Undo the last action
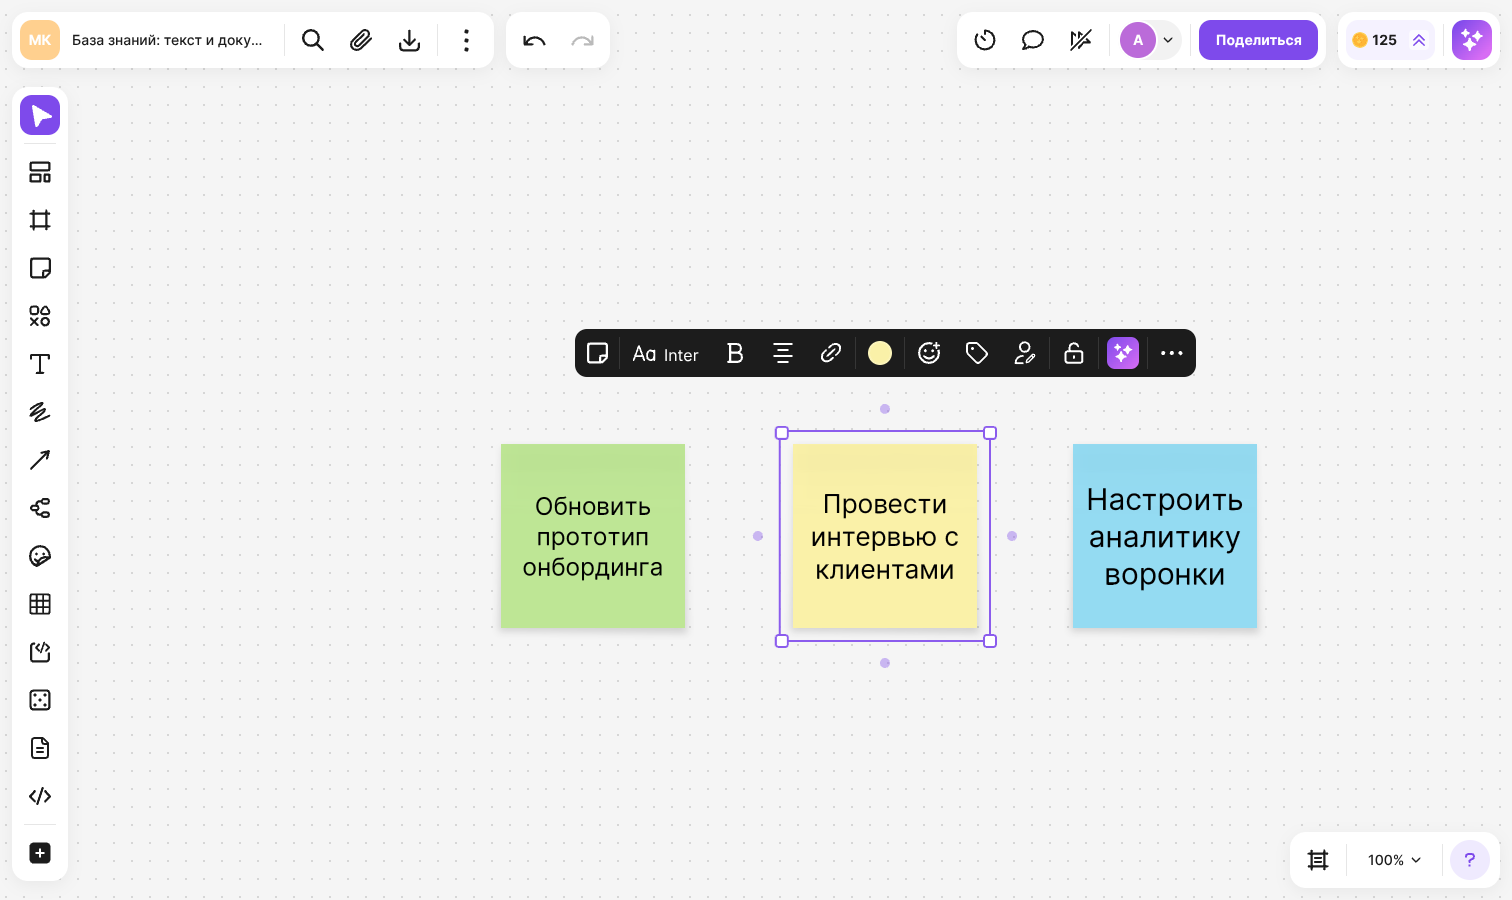This screenshot has width=1512, height=900. click(534, 40)
